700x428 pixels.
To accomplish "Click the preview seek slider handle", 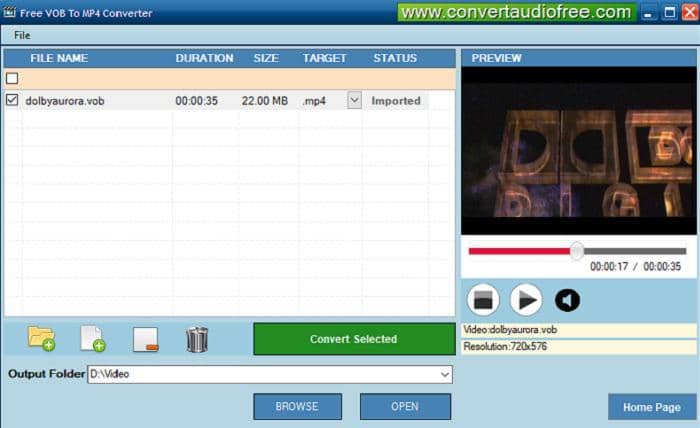I will 577,251.
